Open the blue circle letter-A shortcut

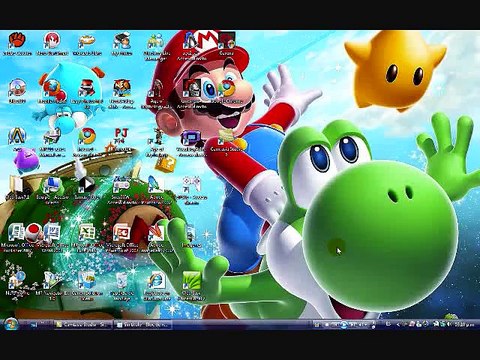tap(17, 136)
